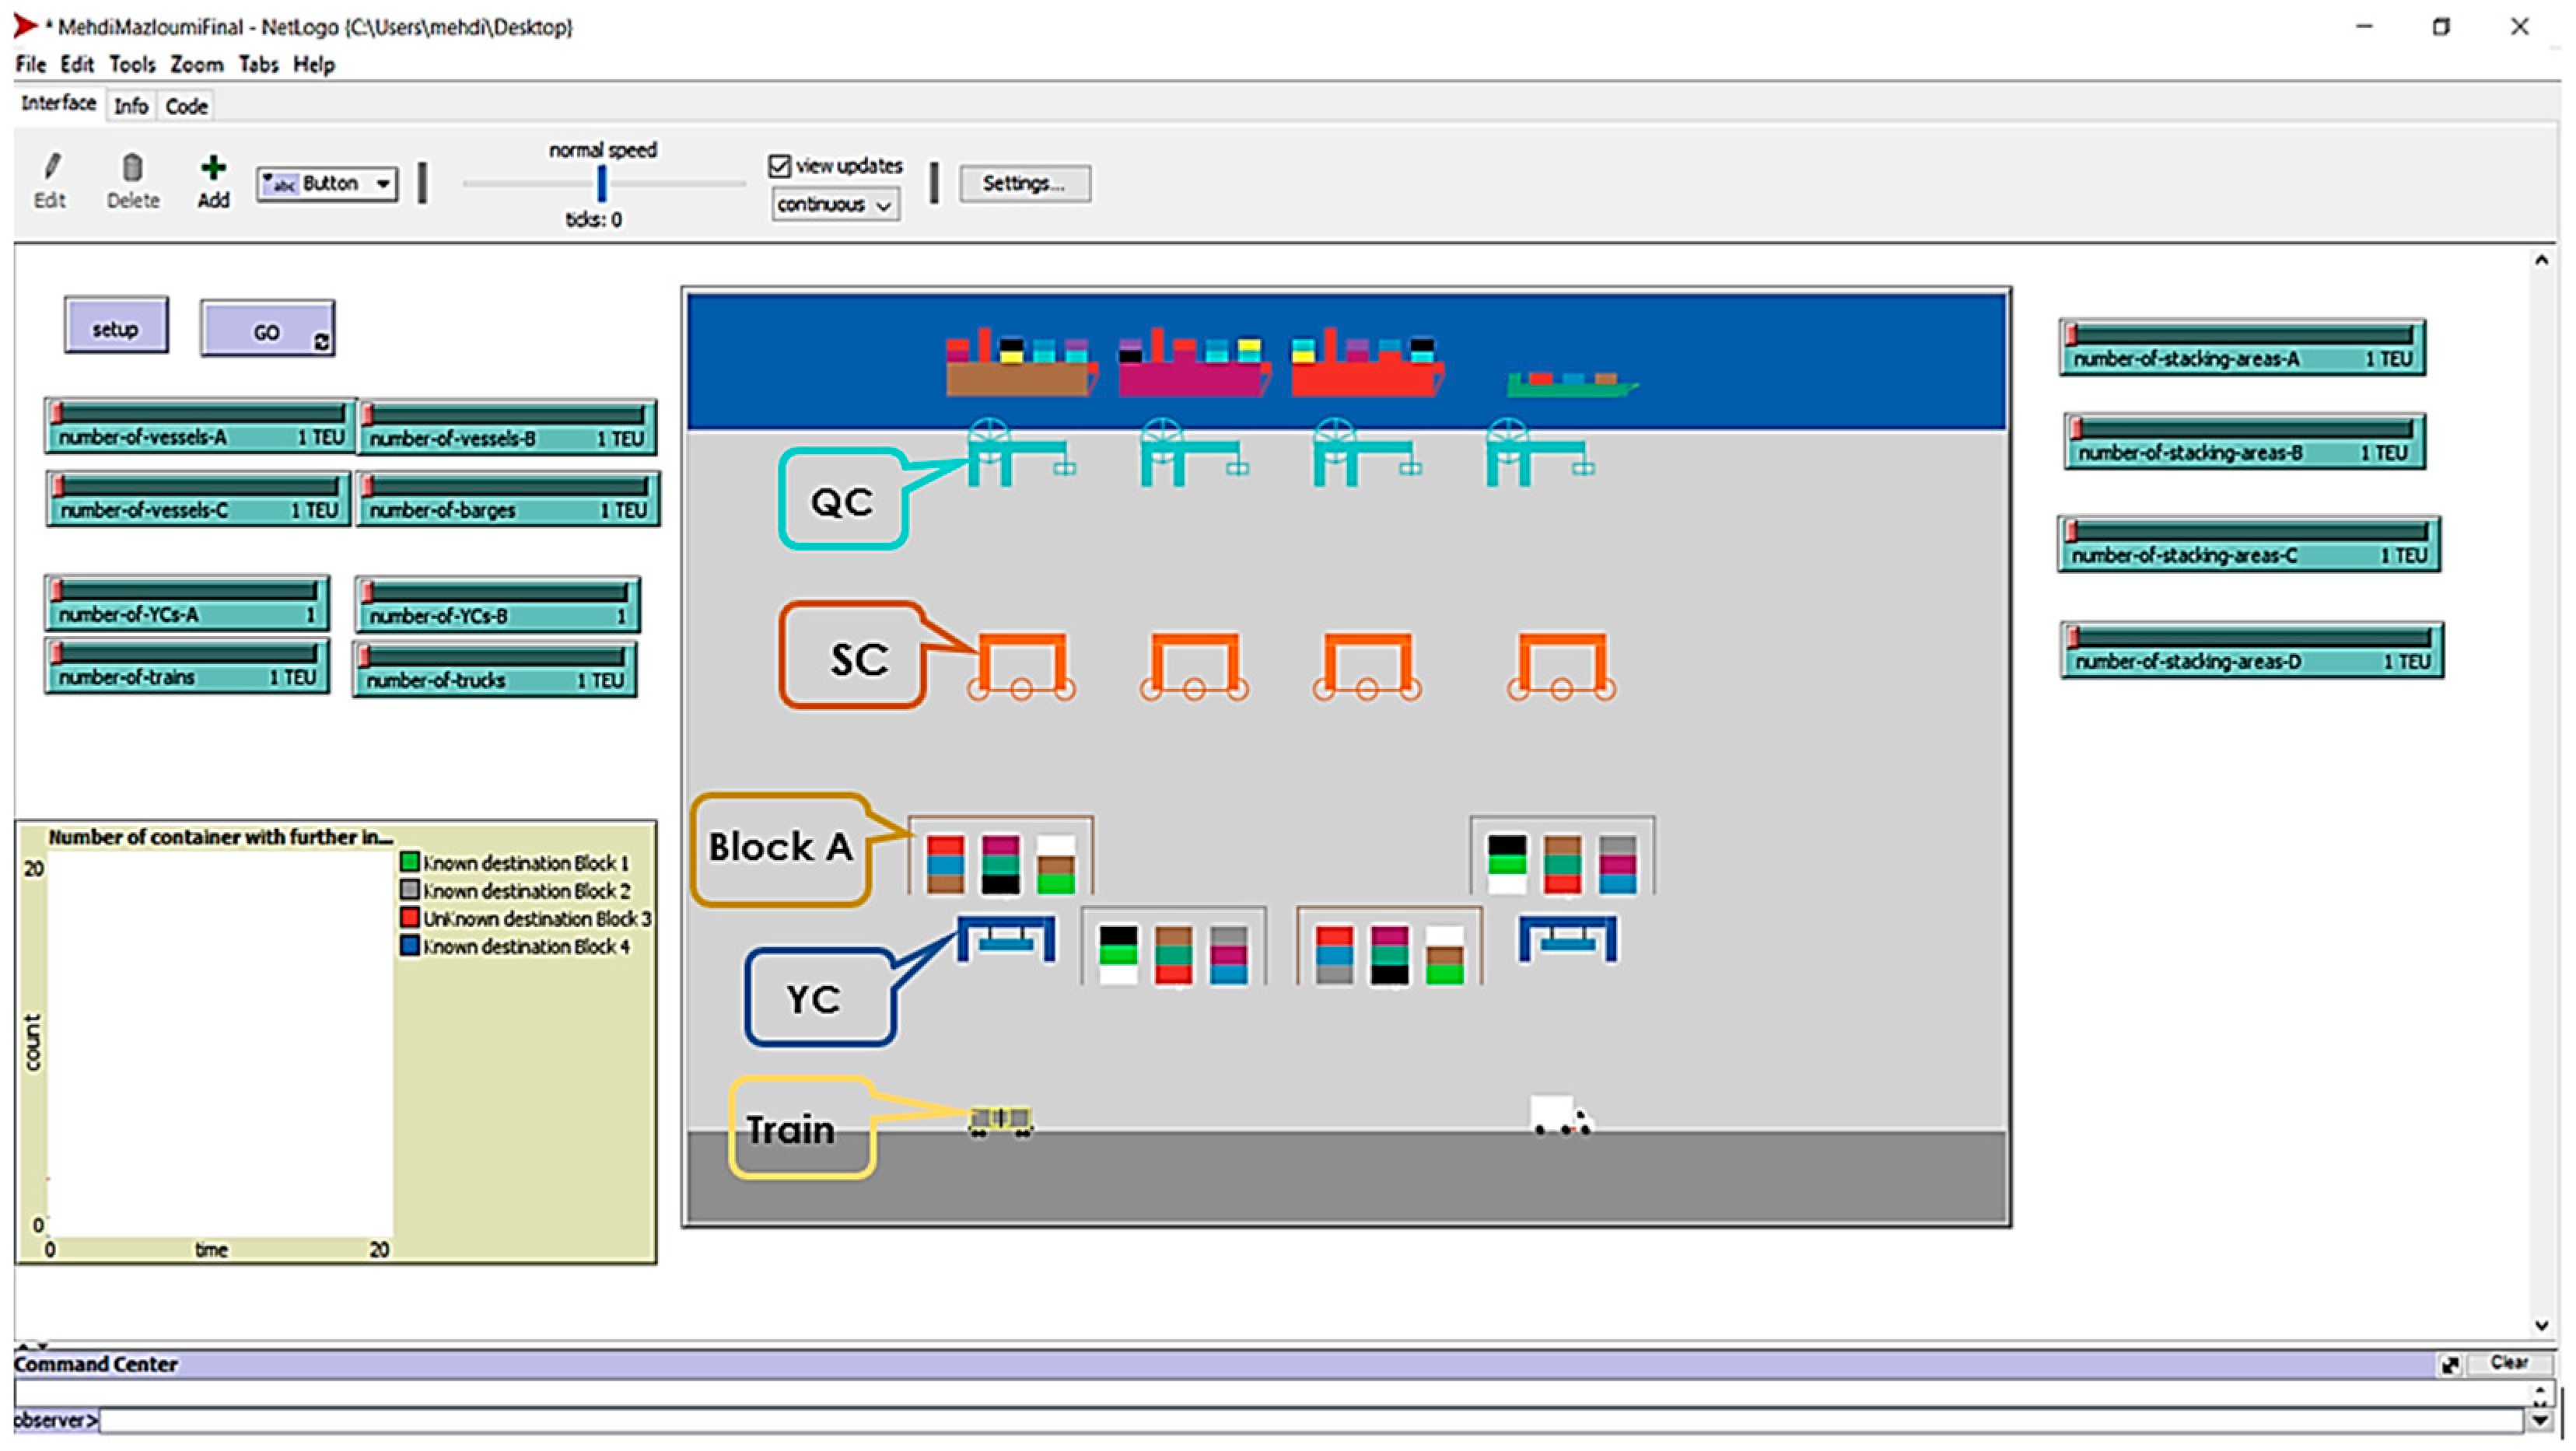Open the Settings... button
2576x1451 pixels.
click(x=1024, y=184)
